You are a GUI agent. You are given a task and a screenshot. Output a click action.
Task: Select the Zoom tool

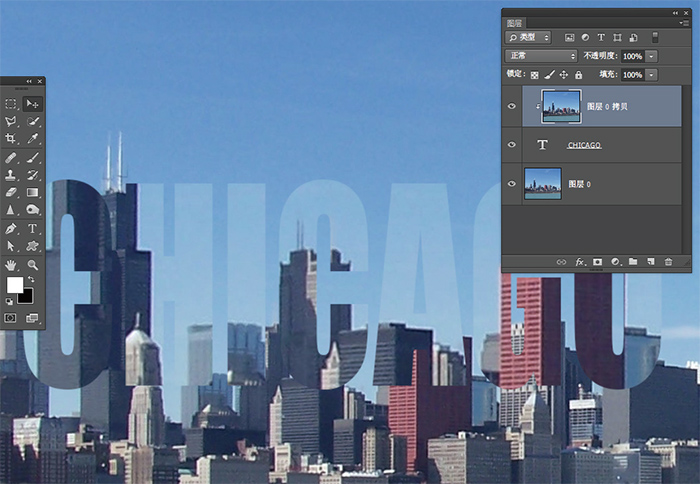tap(33, 265)
